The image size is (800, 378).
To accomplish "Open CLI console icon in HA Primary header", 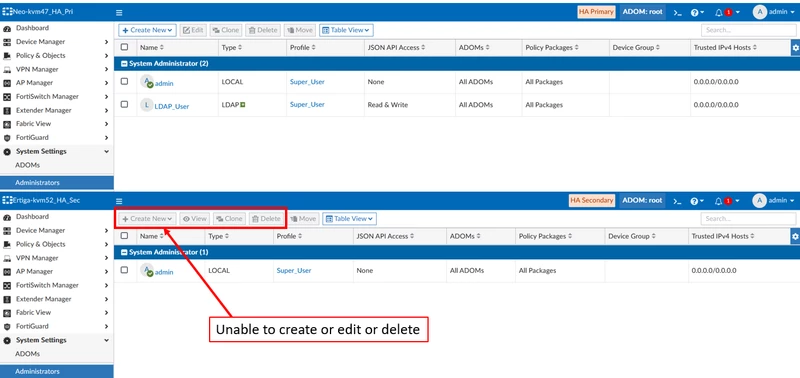I will [677, 12].
